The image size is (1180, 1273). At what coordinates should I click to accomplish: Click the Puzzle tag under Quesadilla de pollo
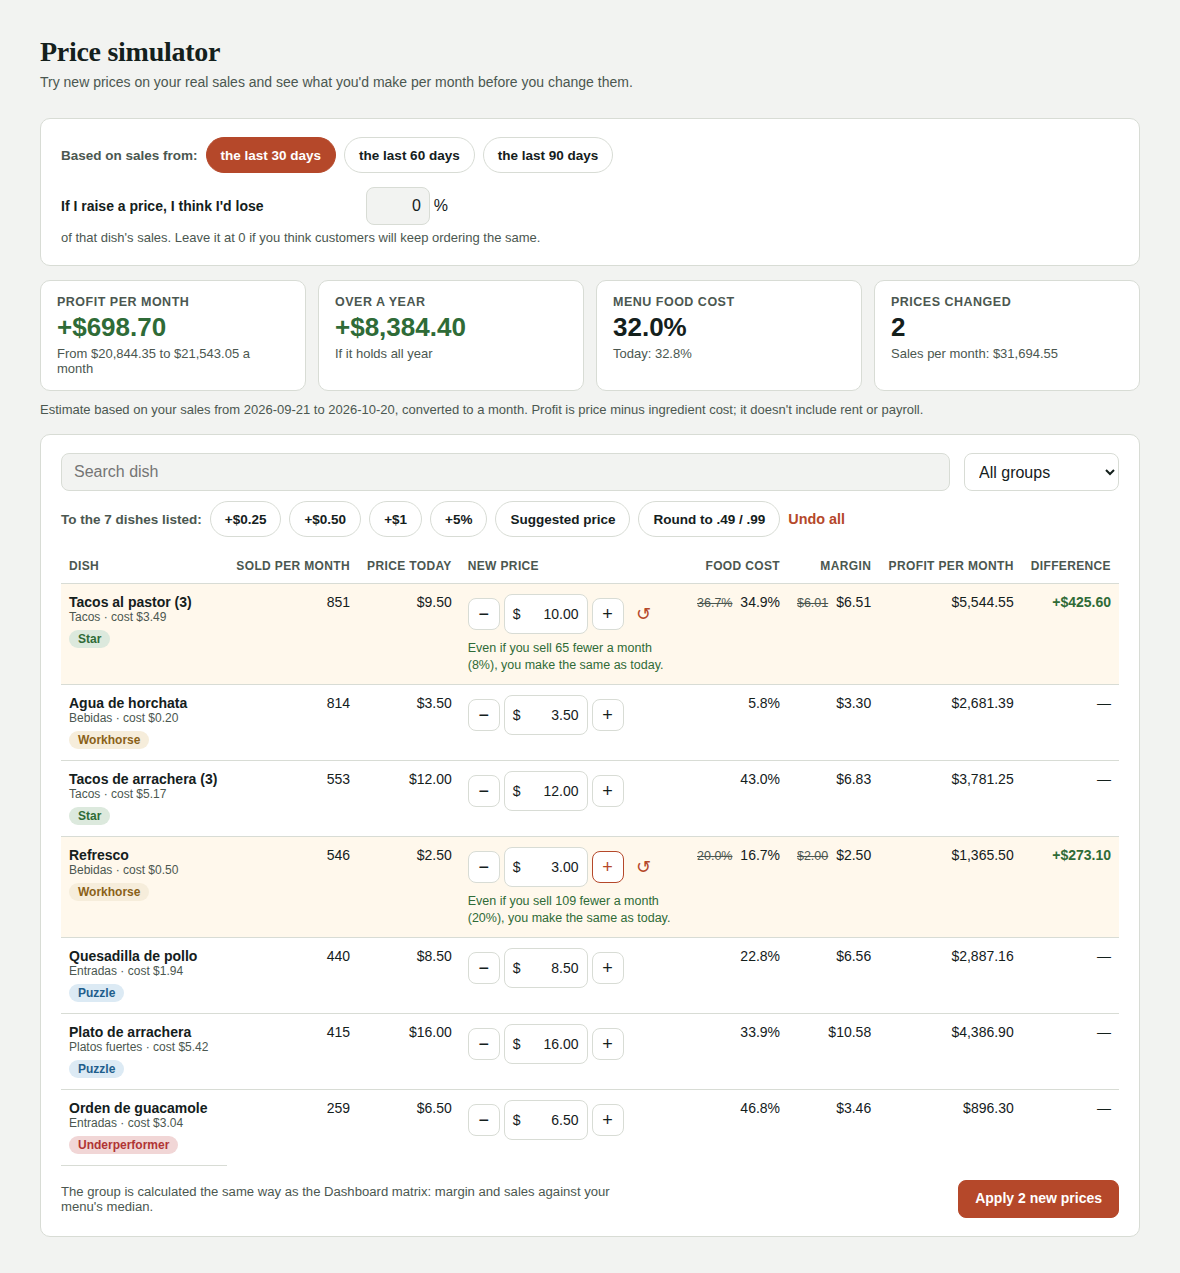[x=97, y=993]
